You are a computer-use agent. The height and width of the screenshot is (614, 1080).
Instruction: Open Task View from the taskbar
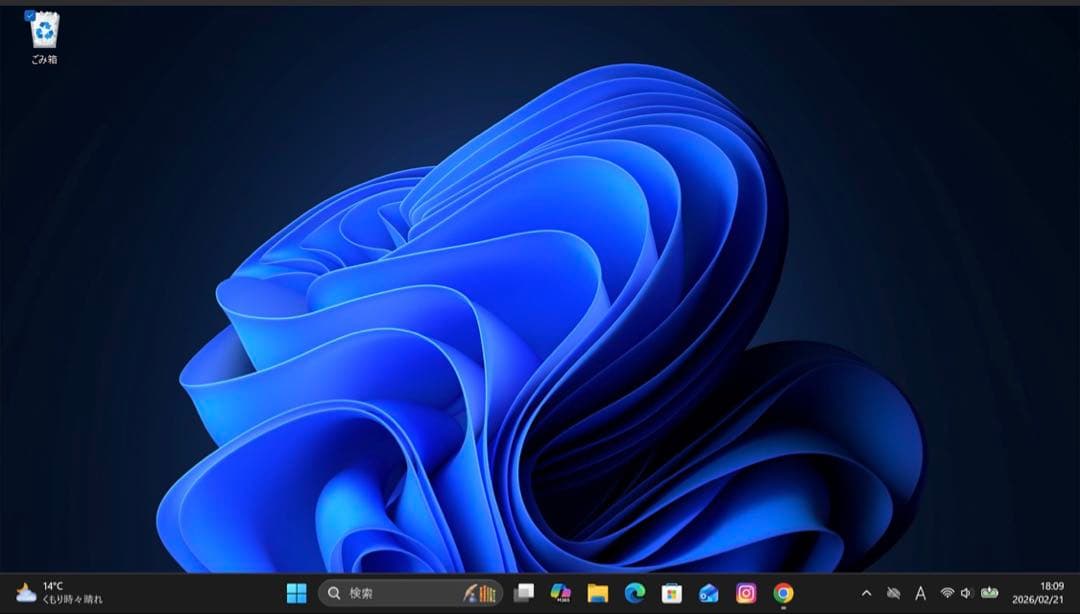[x=523, y=593]
